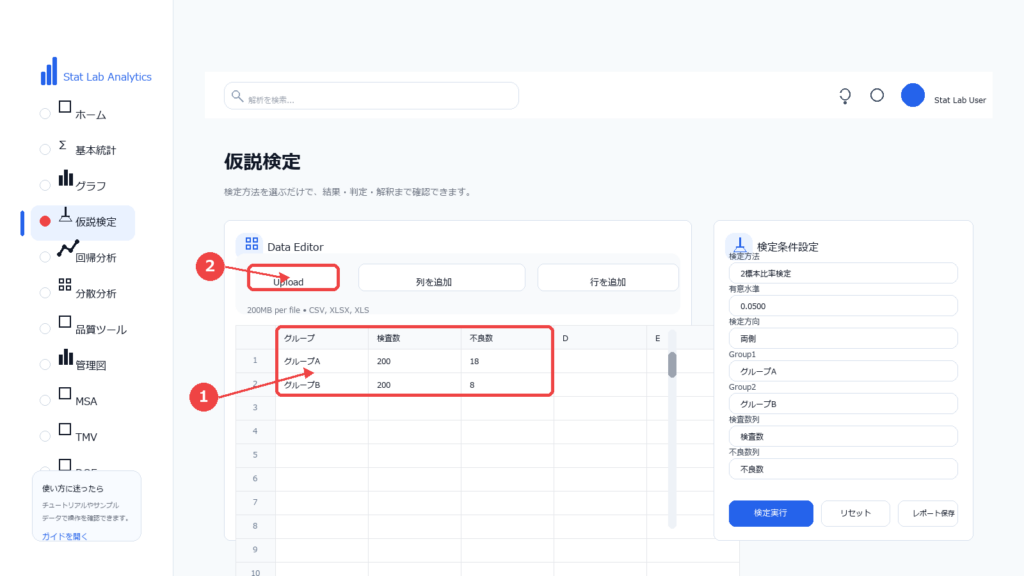Click the グループB cell in row 2
The image size is (1024, 576).
(x=322, y=385)
